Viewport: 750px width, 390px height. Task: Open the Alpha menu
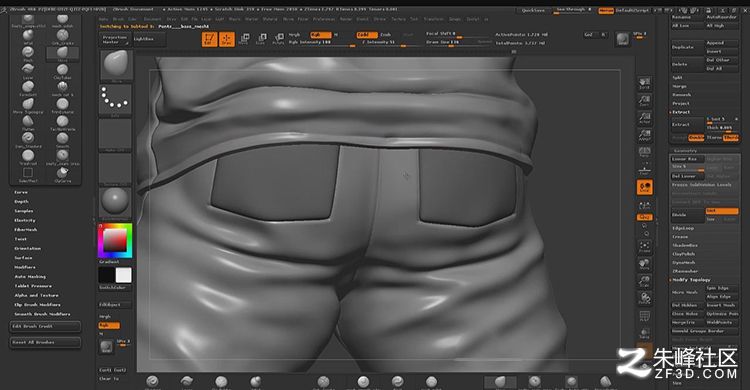[103, 19]
